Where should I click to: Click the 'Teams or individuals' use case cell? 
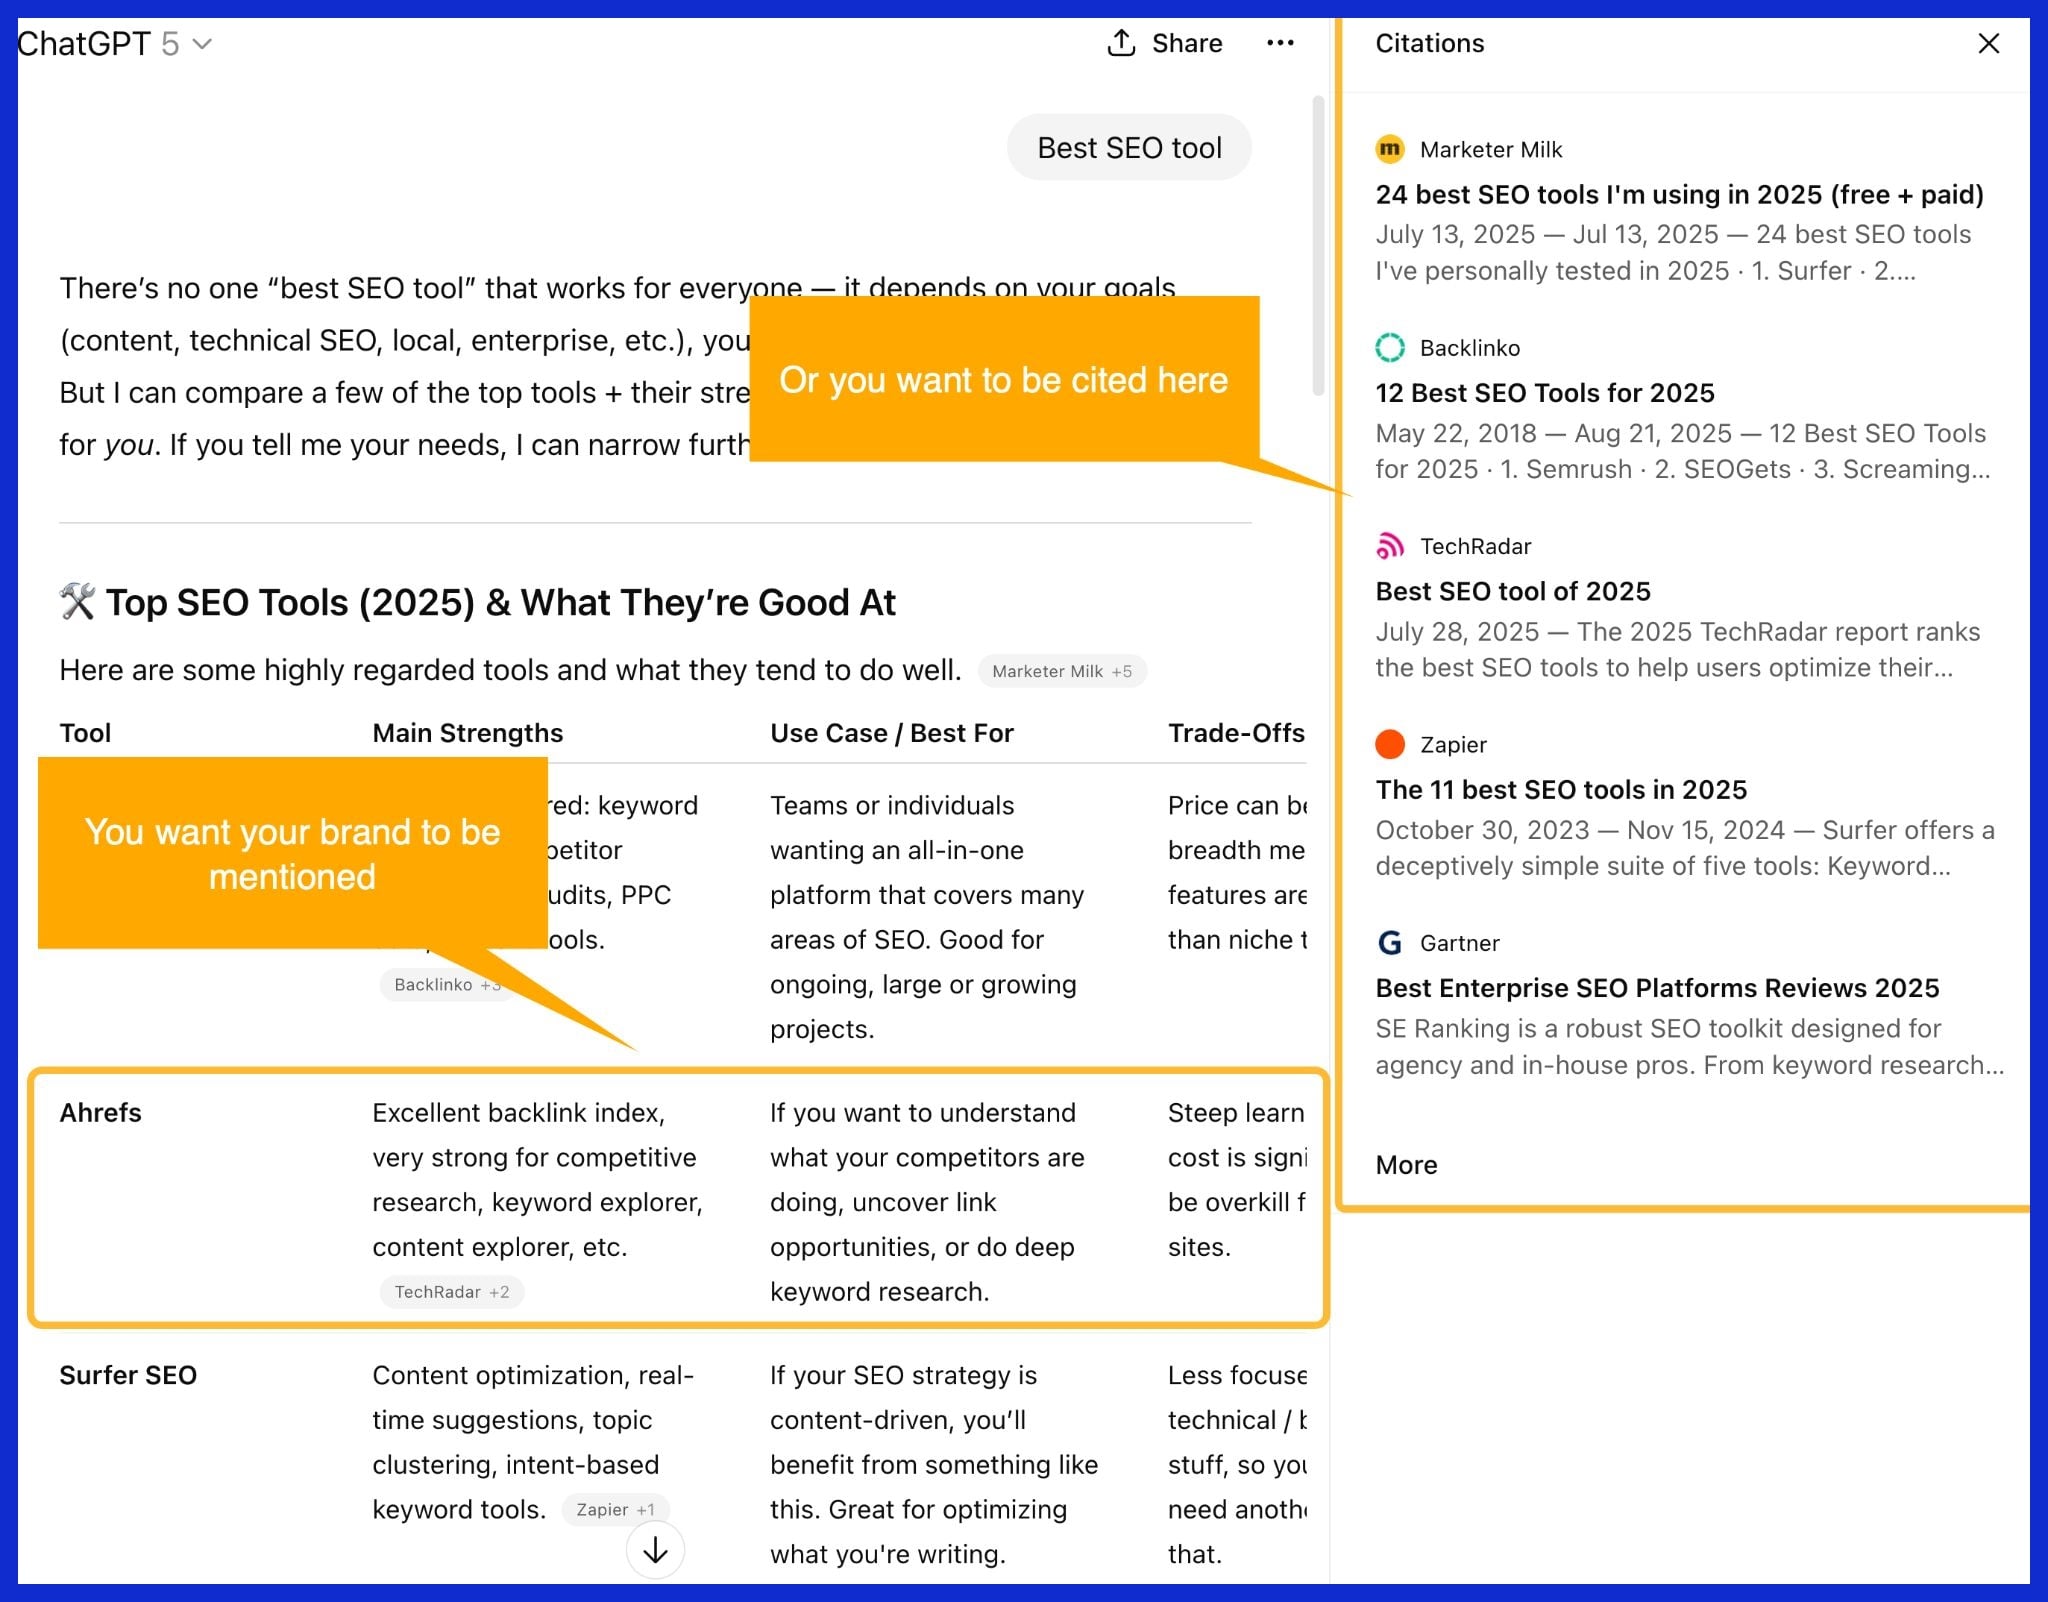pyautogui.click(x=927, y=917)
